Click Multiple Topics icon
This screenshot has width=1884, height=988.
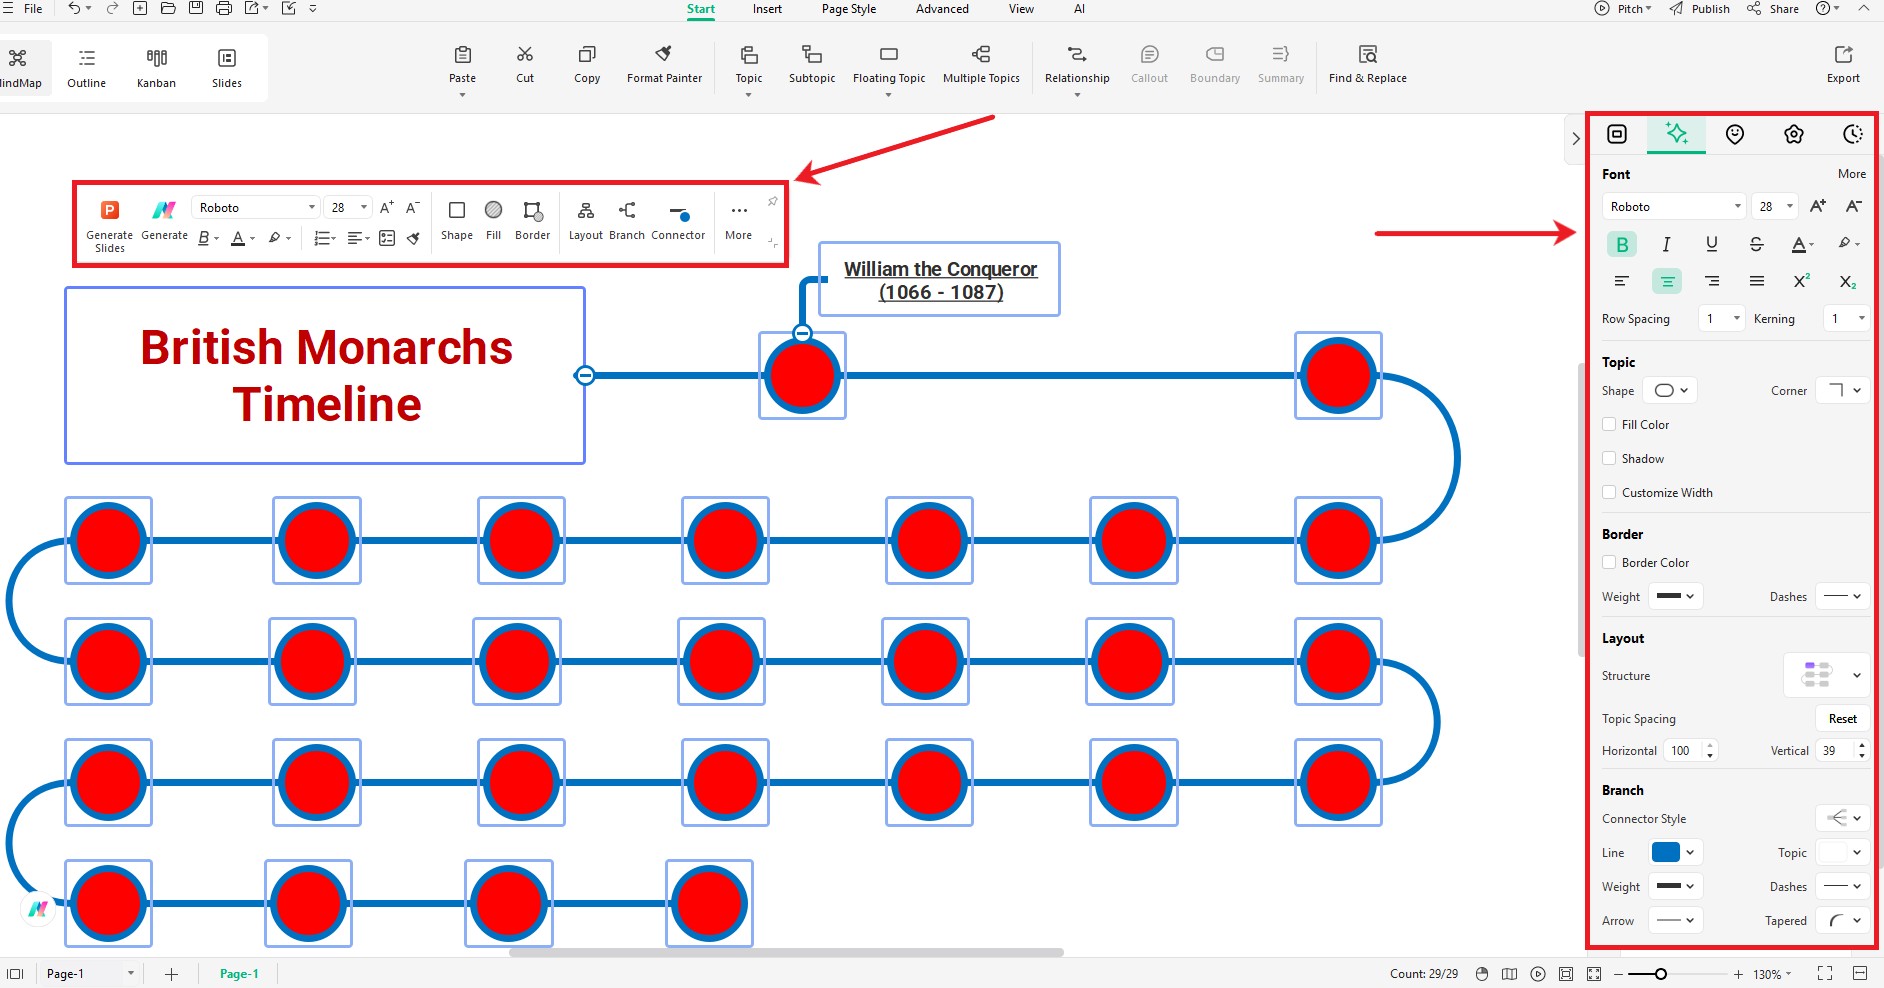pyautogui.click(x=981, y=55)
